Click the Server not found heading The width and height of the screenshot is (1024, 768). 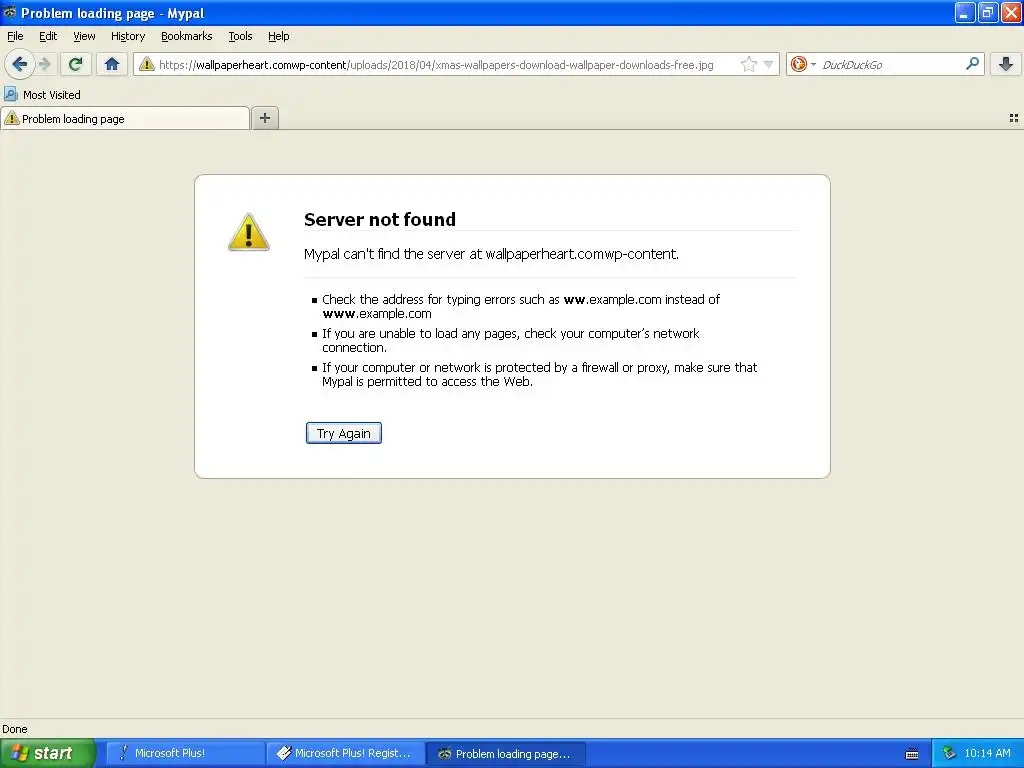click(380, 219)
